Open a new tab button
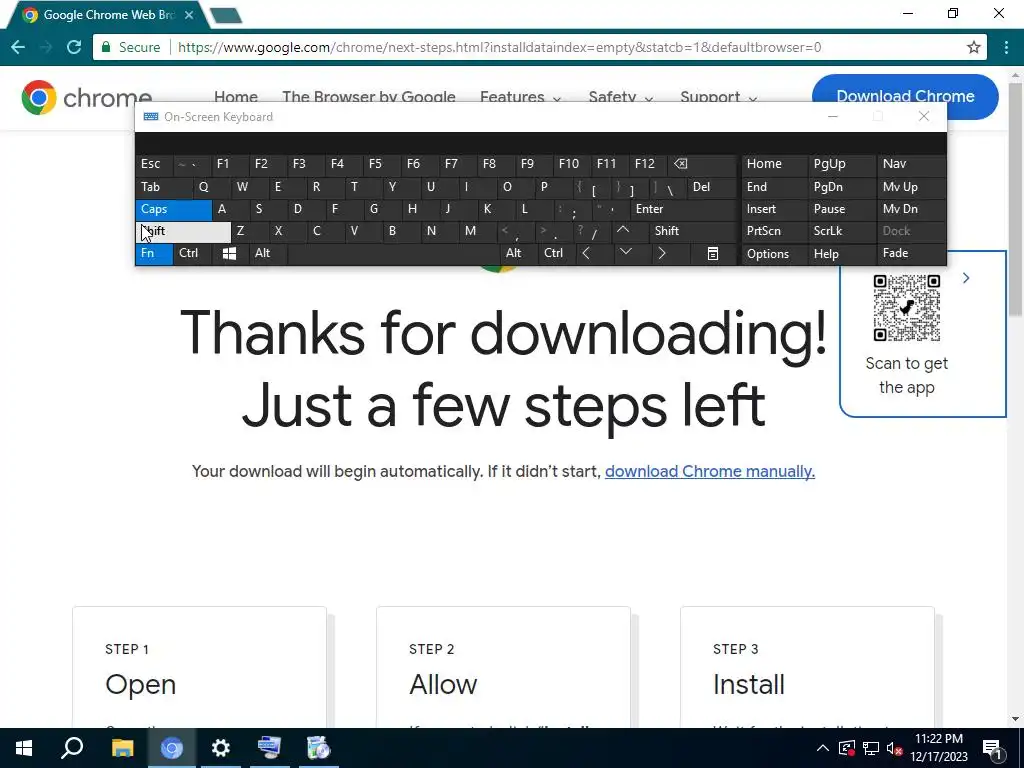This screenshot has width=1024, height=768. click(x=226, y=16)
